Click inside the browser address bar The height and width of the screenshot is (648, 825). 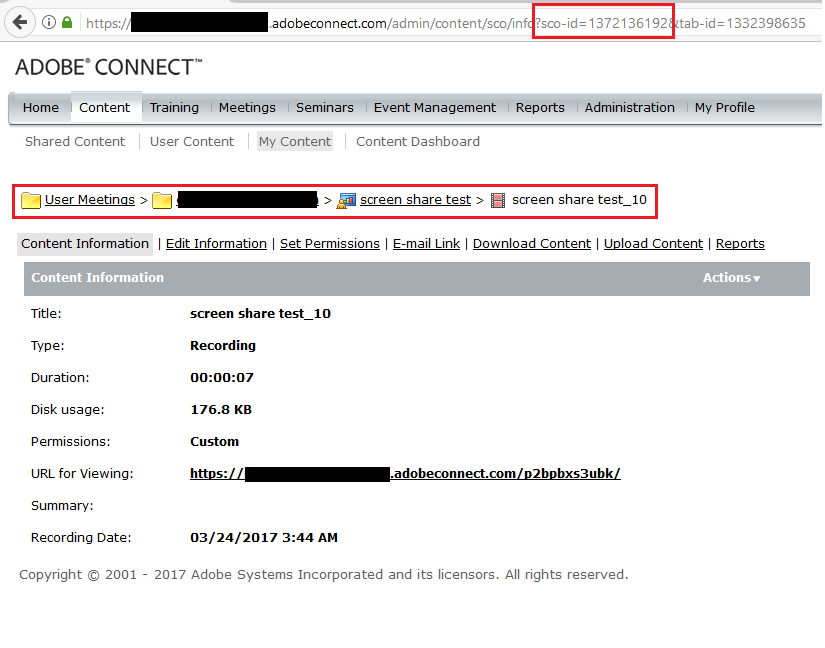(x=400, y=22)
